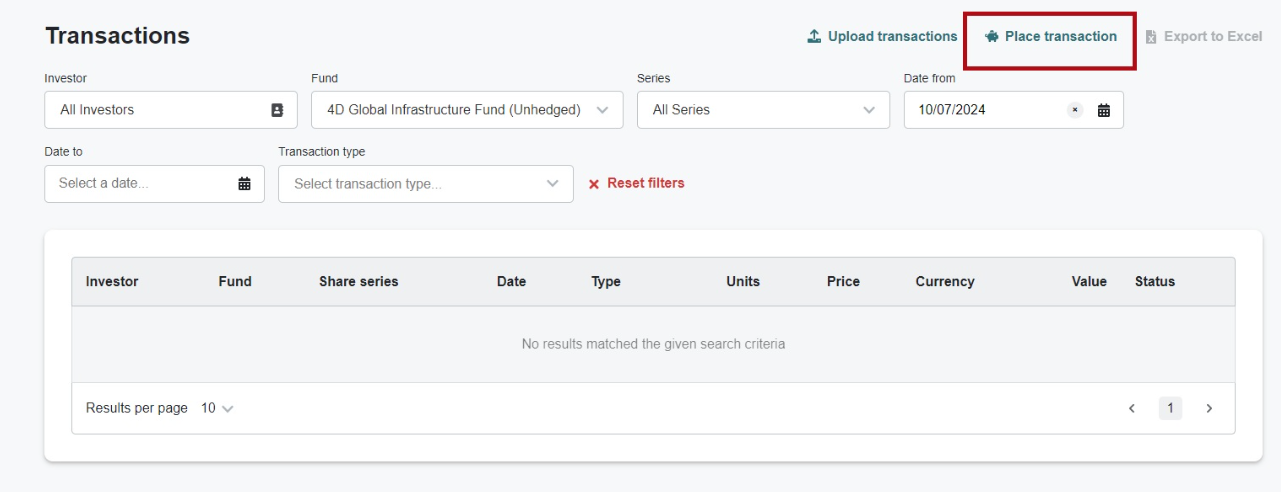Screen dimensions: 1281x492
Task: Click the Export to Excel icon
Action: coord(1151,37)
